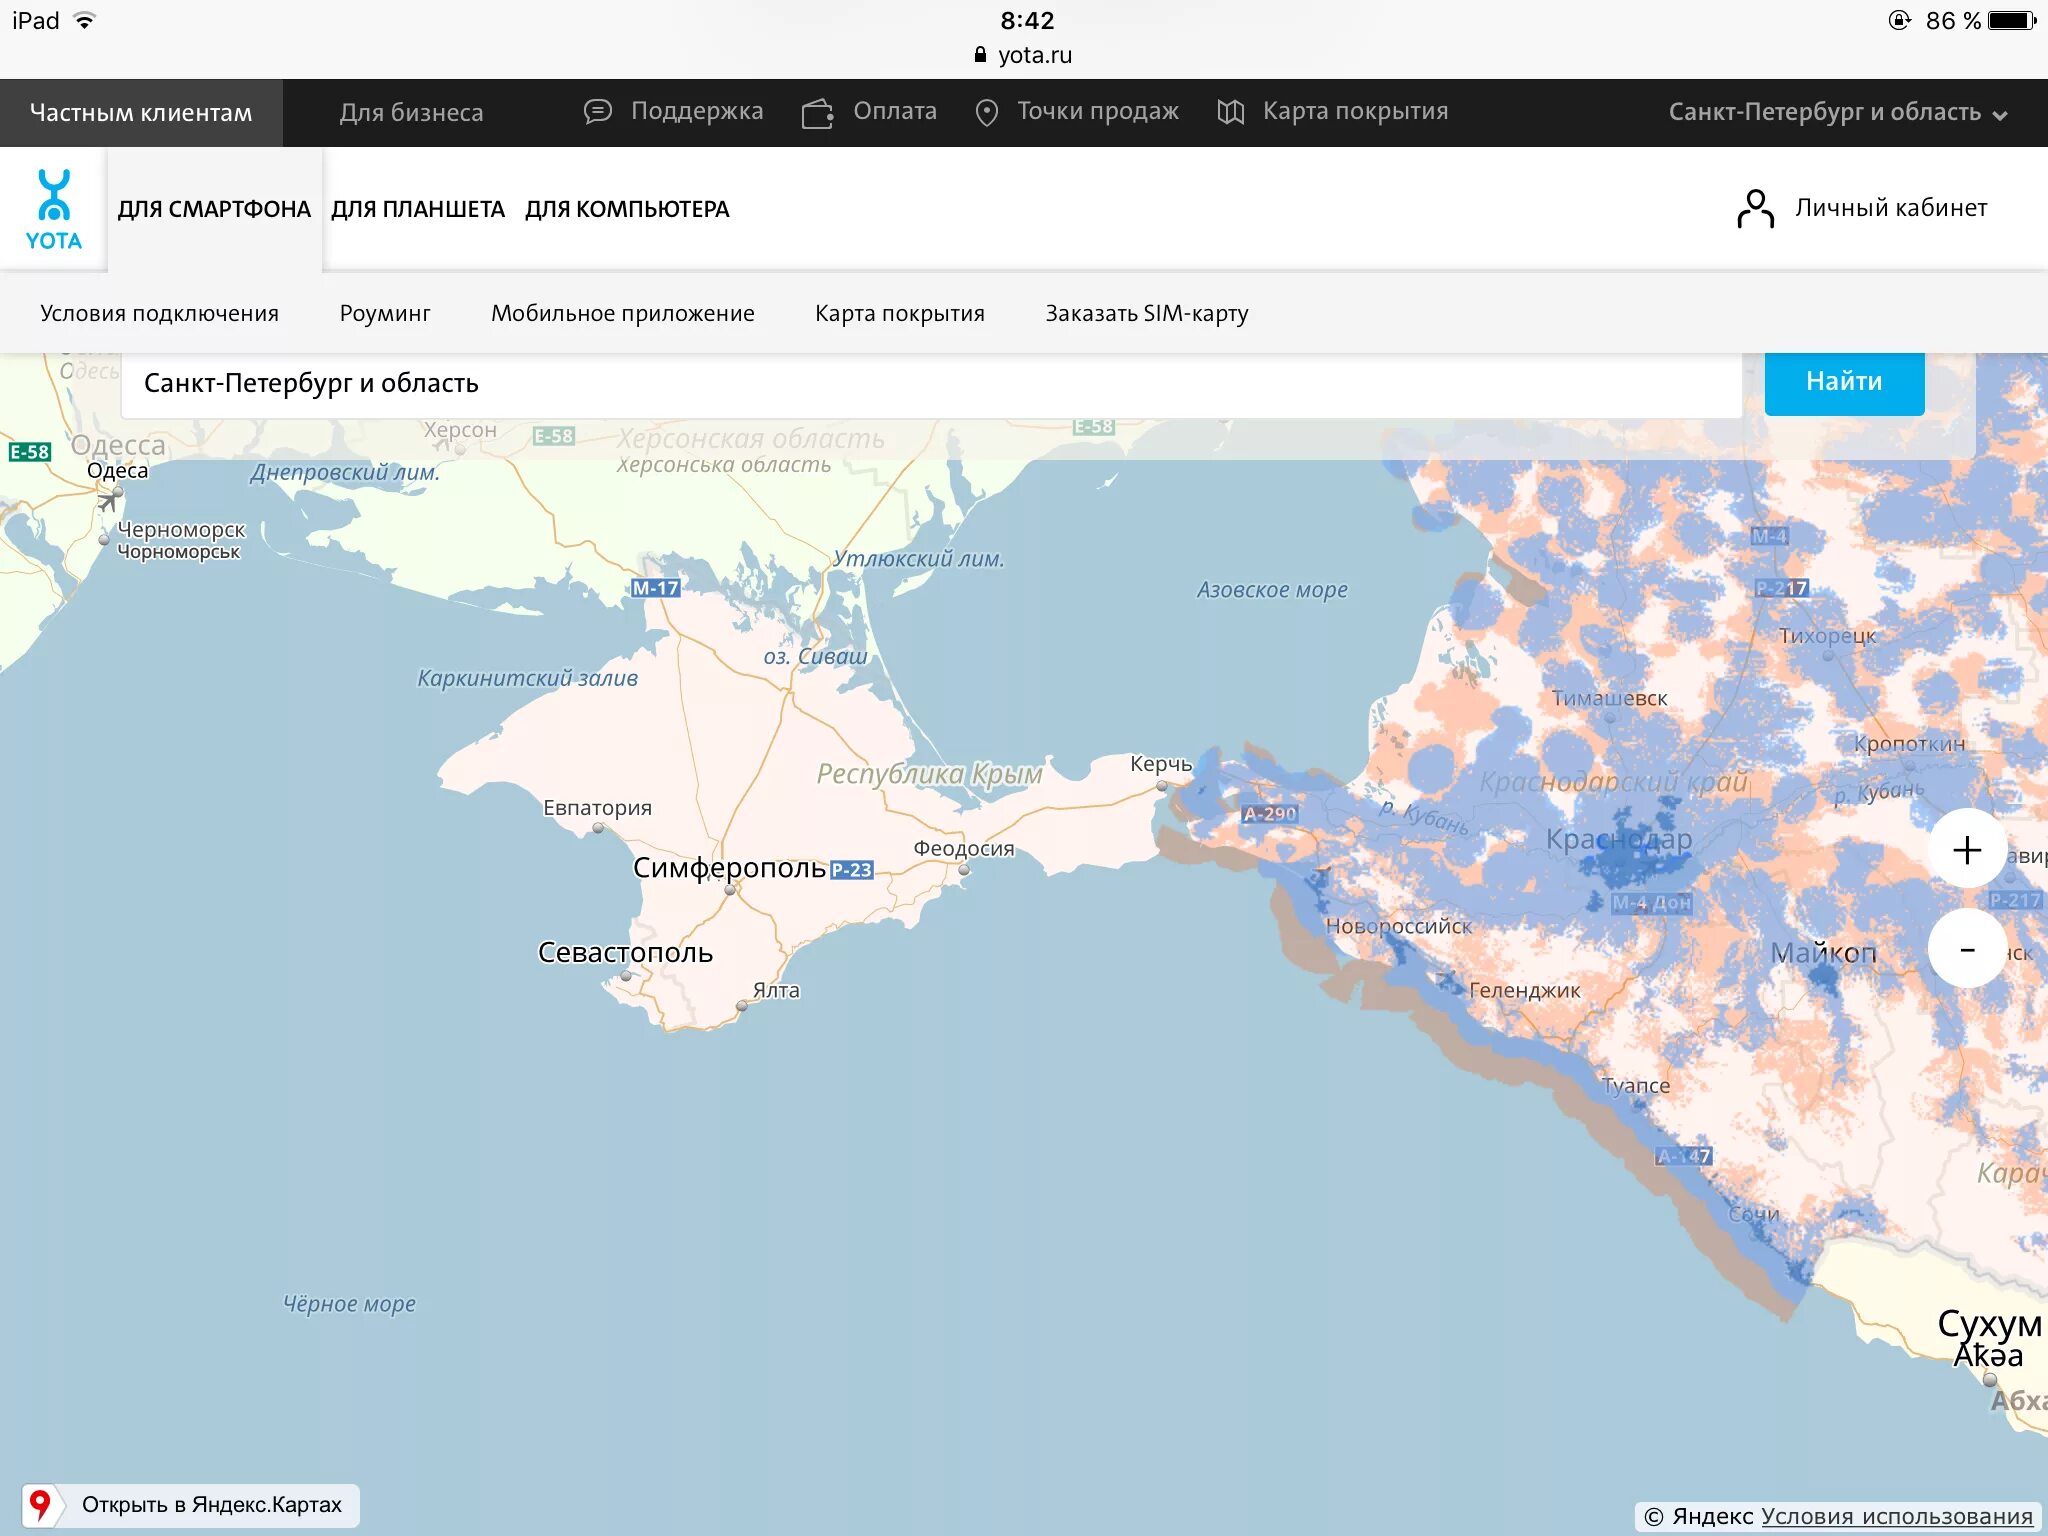The image size is (2048, 1536).
Task: Click the Кропоткин town label
Action: point(1909,743)
